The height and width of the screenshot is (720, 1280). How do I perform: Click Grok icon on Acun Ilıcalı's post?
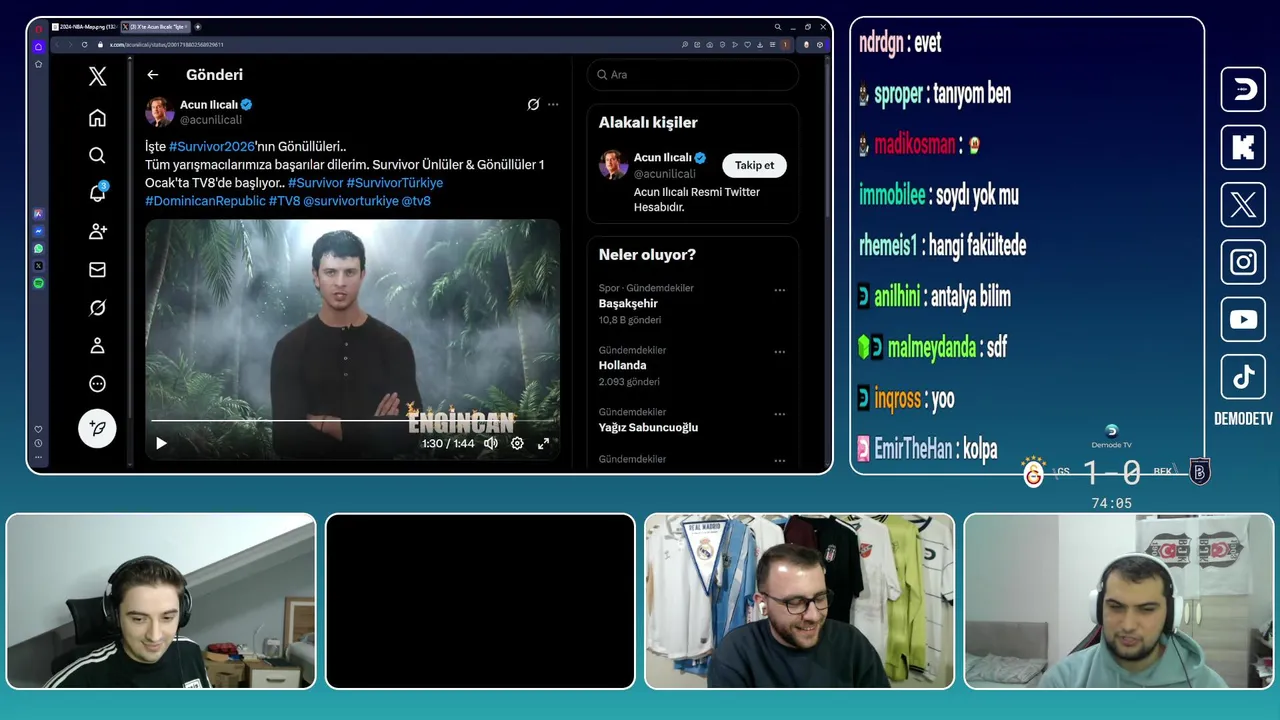click(534, 104)
